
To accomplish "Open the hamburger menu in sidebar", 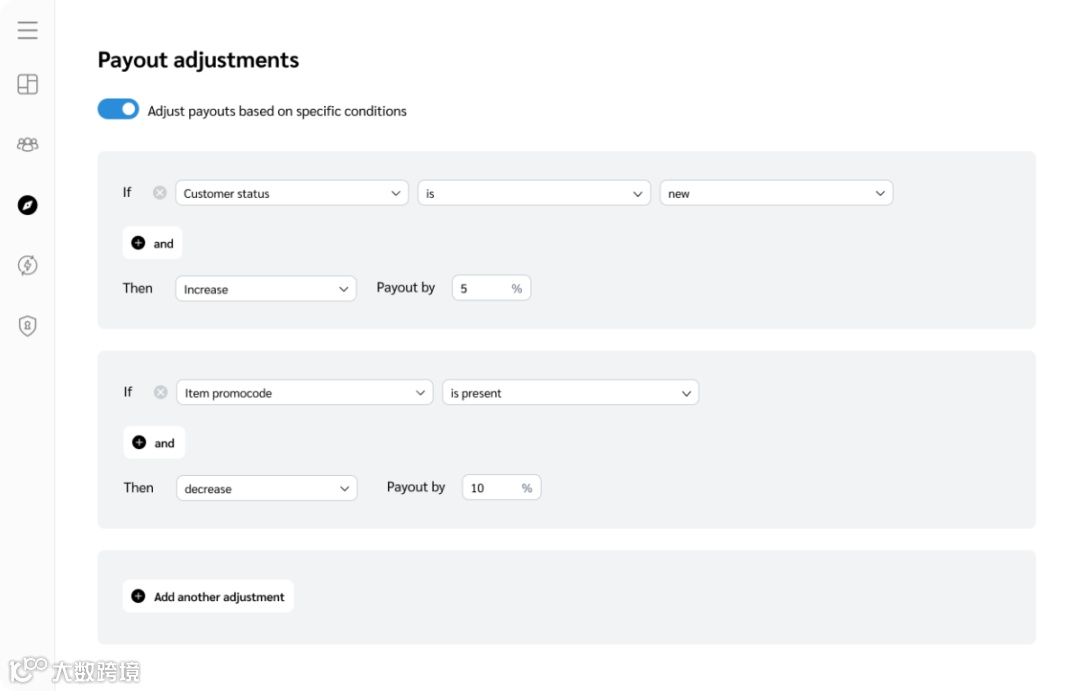I will [x=28, y=30].
